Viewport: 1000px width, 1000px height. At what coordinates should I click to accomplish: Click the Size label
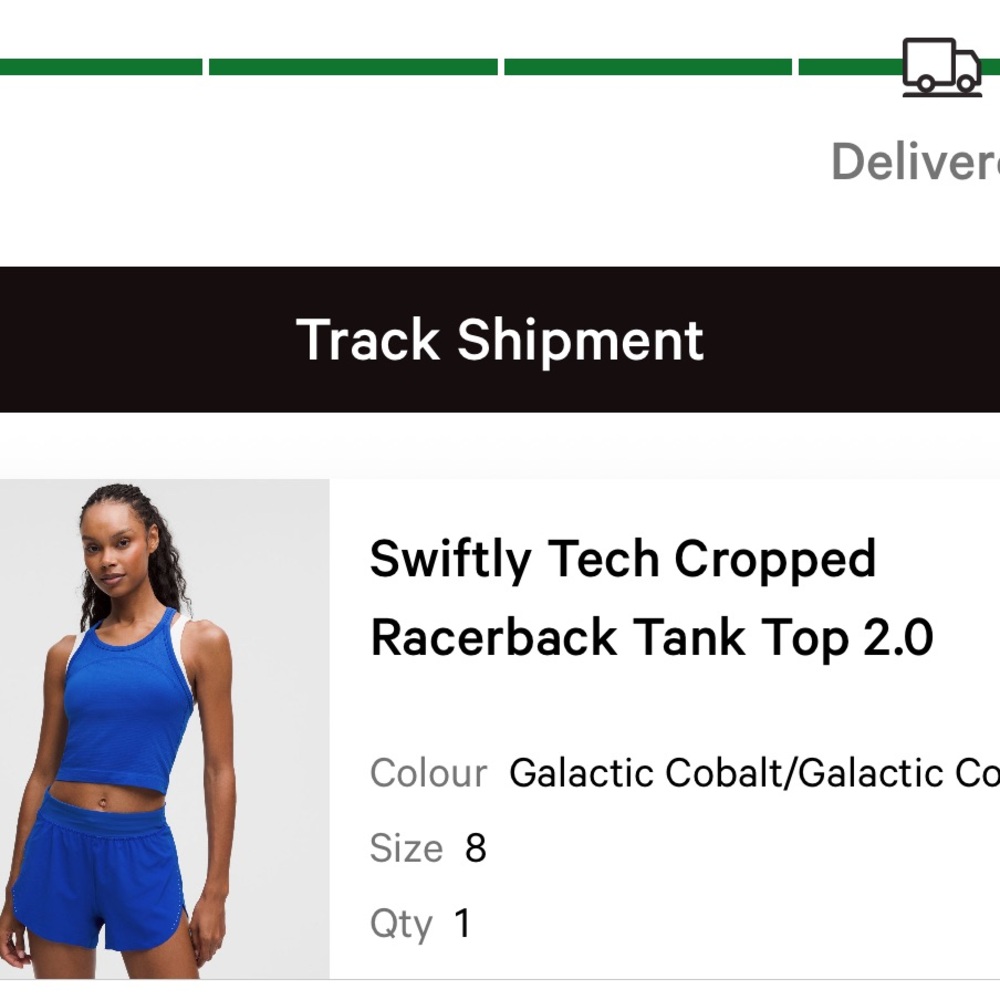406,848
